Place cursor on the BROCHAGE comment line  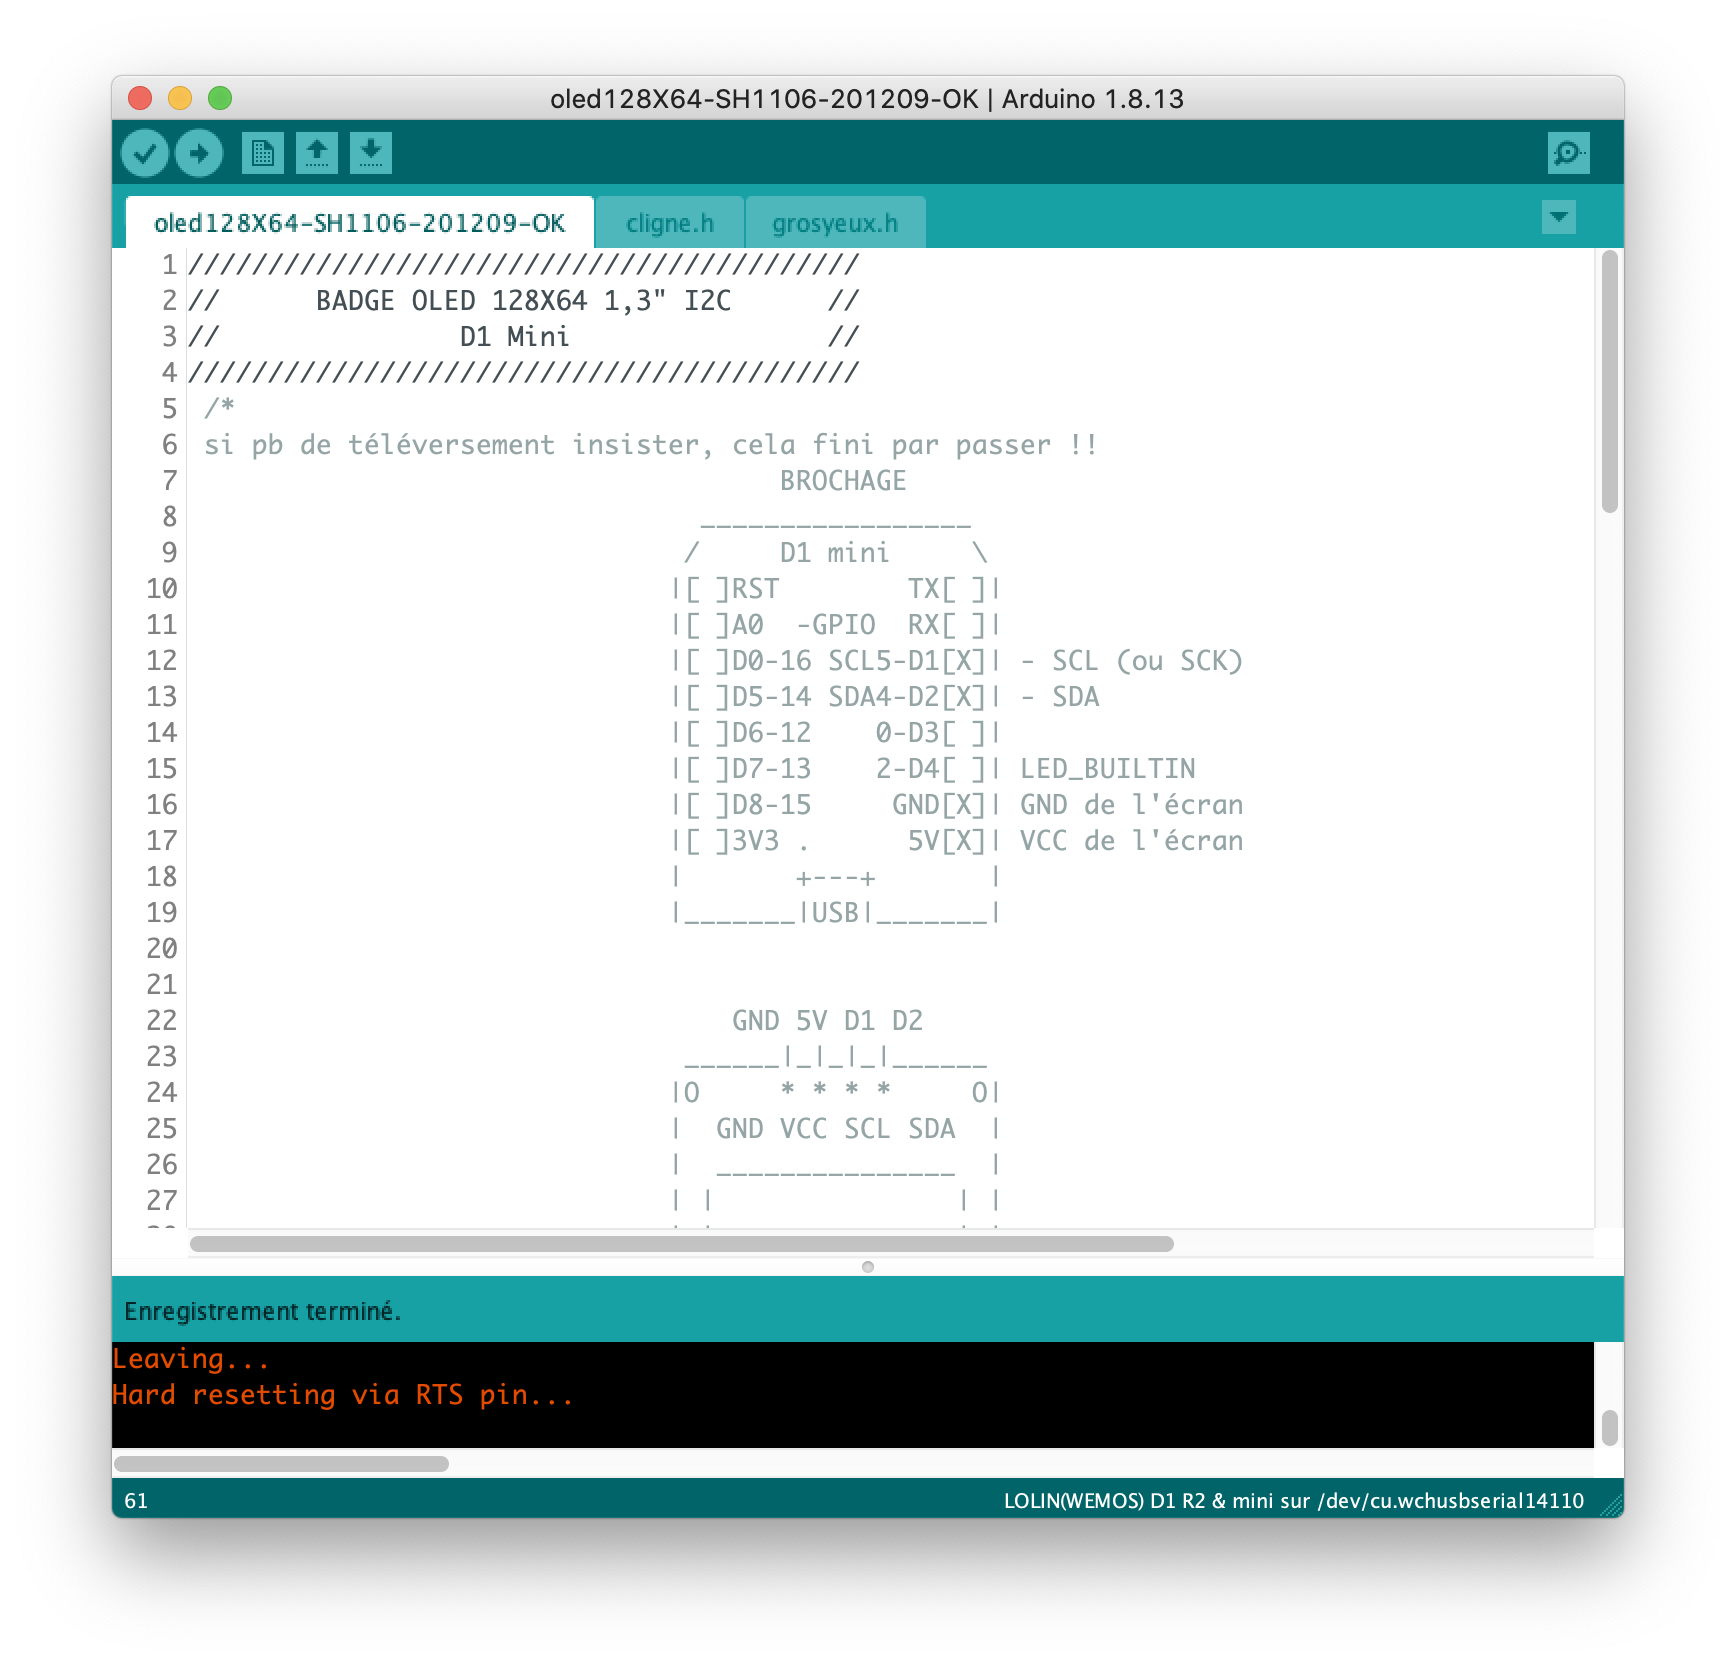point(842,481)
